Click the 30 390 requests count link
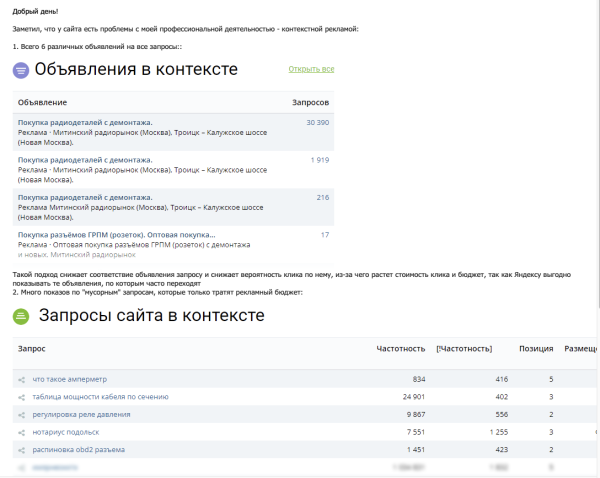The height and width of the screenshot is (478, 600). [317, 122]
